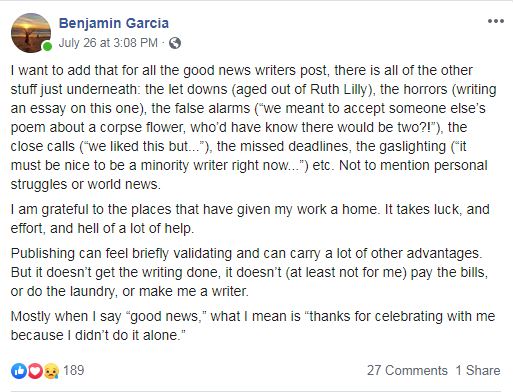Click the words "Ruth Lilly" in the post
This screenshot has height=392, width=513.
pos(338,89)
